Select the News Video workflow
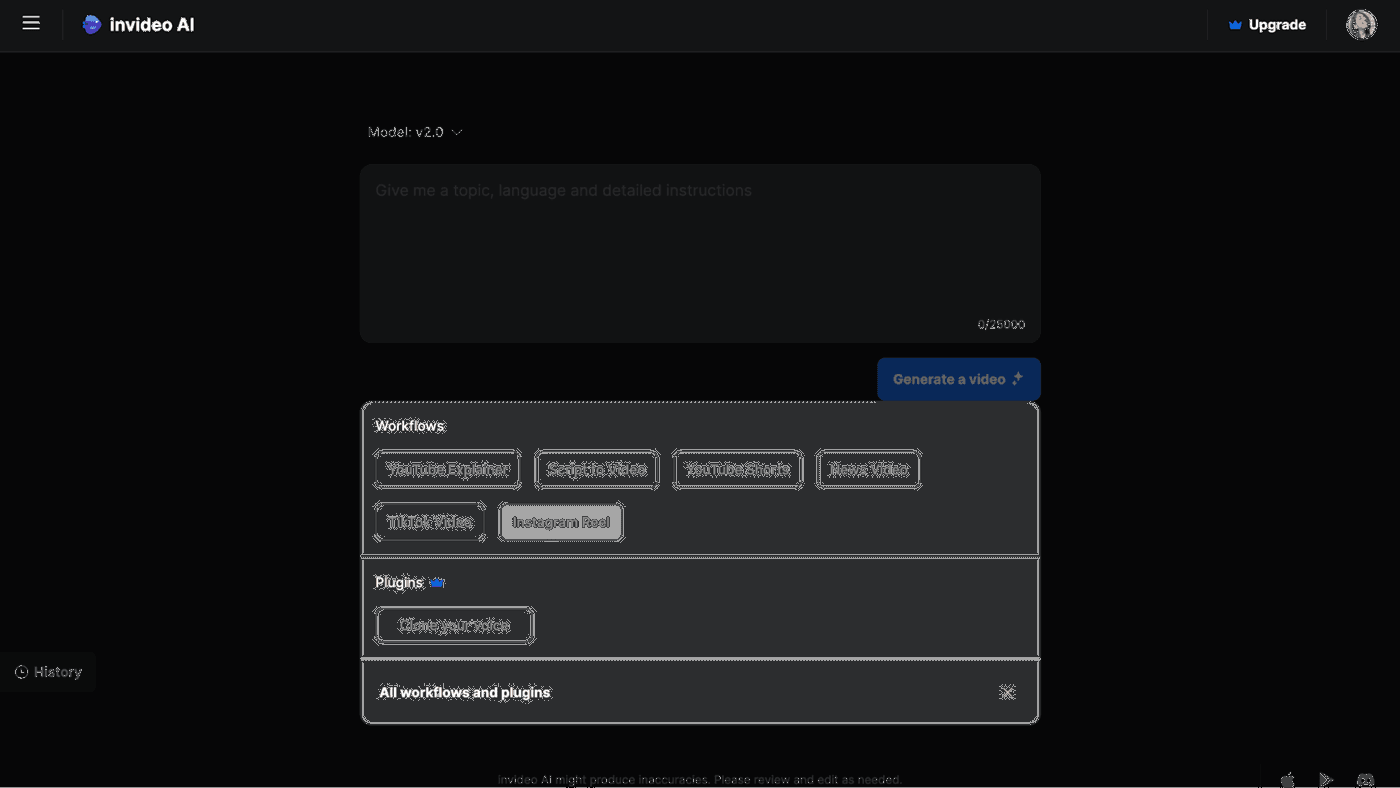Viewport: 1400px width, 788px height. click(x=868, y=469)
